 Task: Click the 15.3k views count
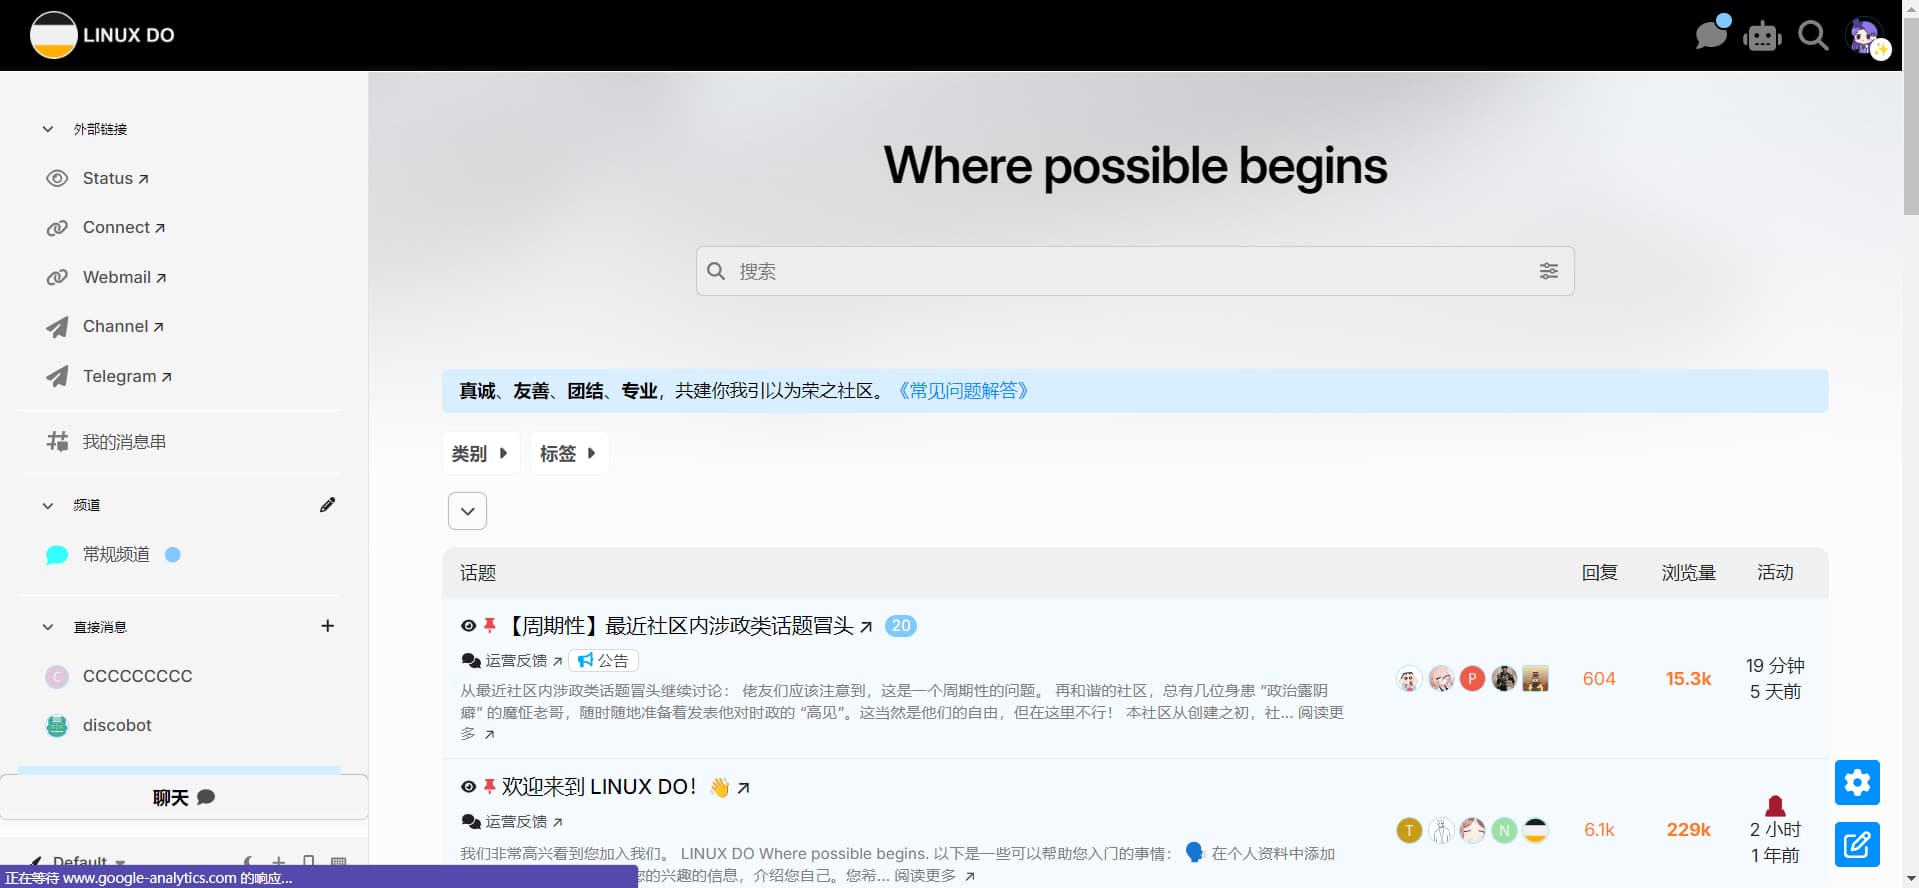point(1688,679)
